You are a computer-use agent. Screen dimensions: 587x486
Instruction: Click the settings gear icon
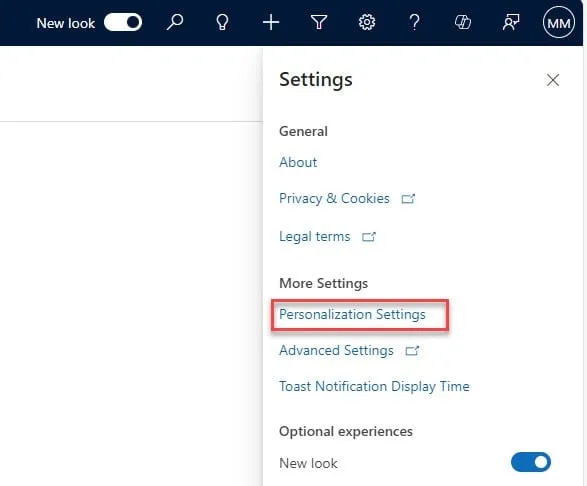point(367,22)
